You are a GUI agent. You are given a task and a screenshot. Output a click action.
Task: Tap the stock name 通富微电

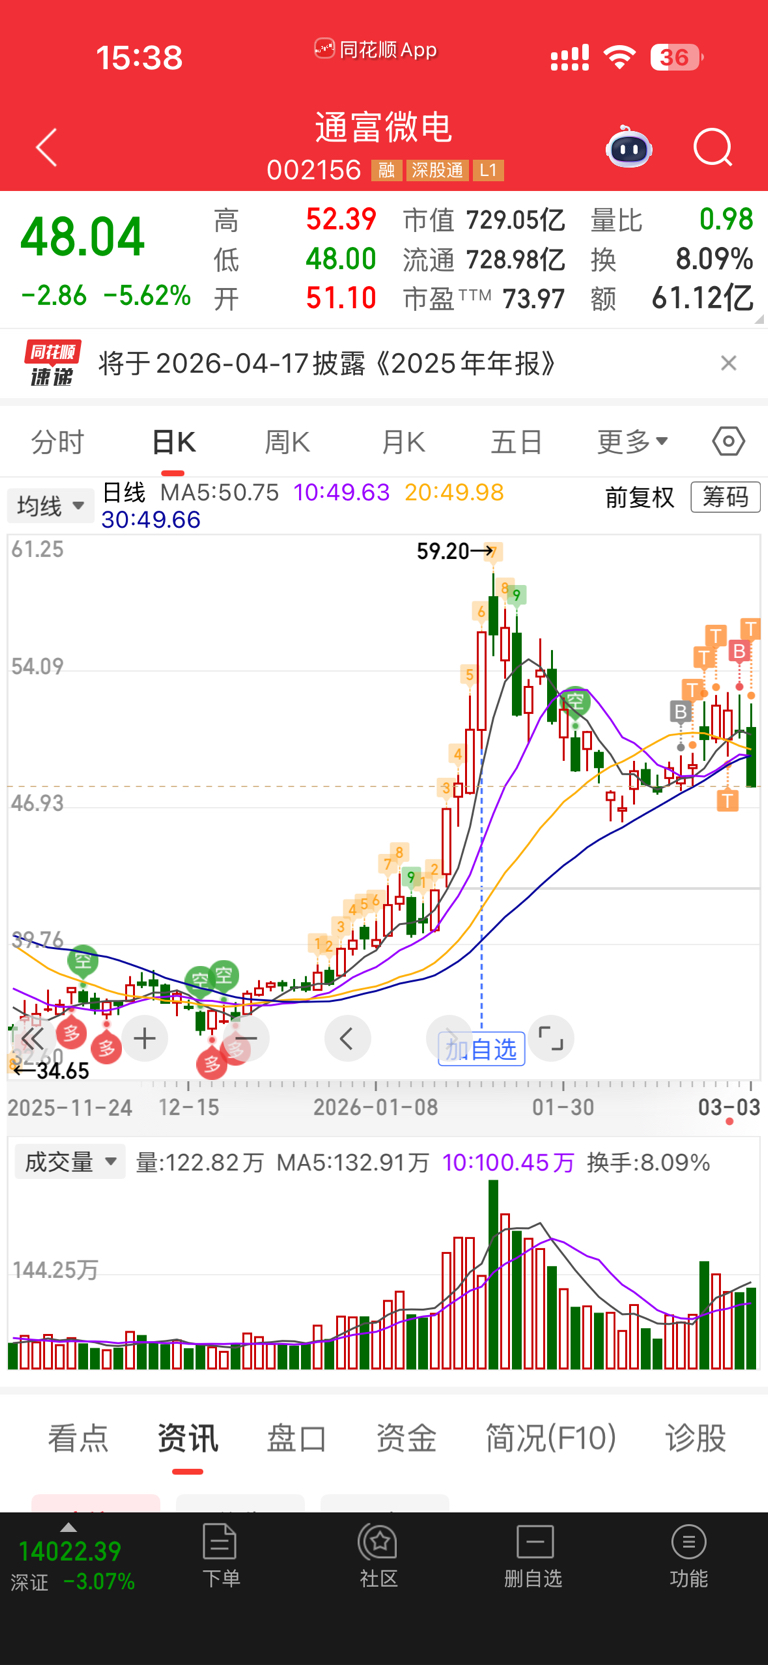(384, 128)
